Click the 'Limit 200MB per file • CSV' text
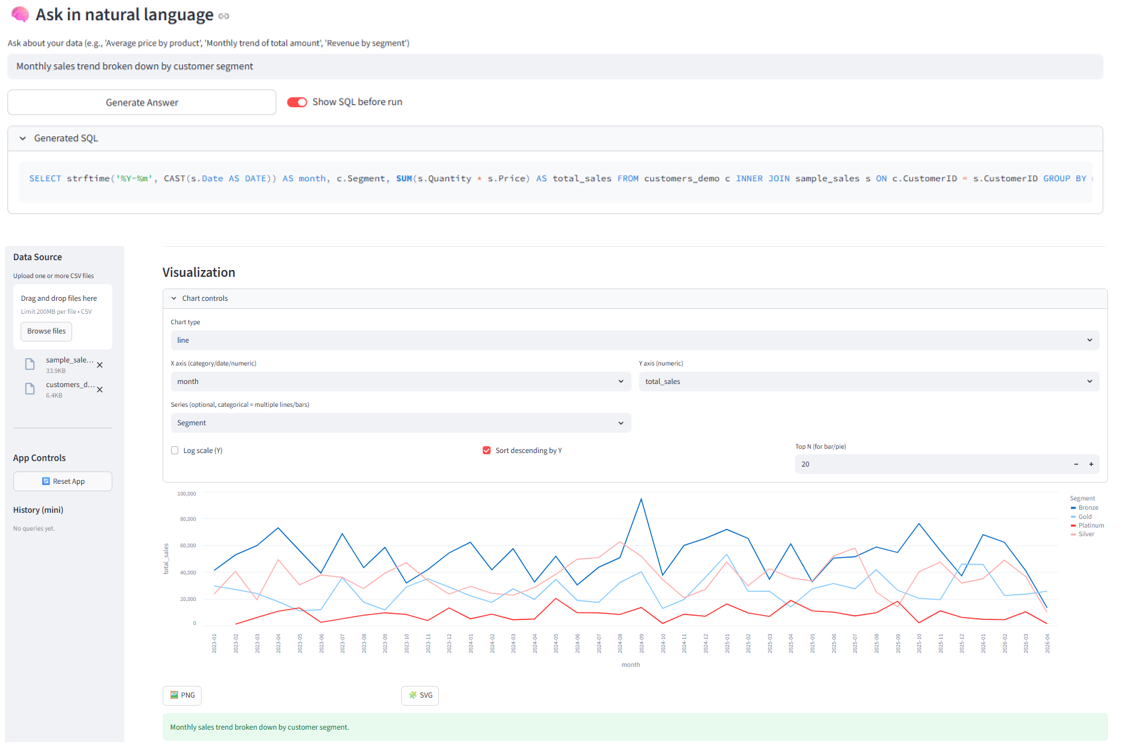The width and height of the screenshot is (1125, 746). pos(57,312)
